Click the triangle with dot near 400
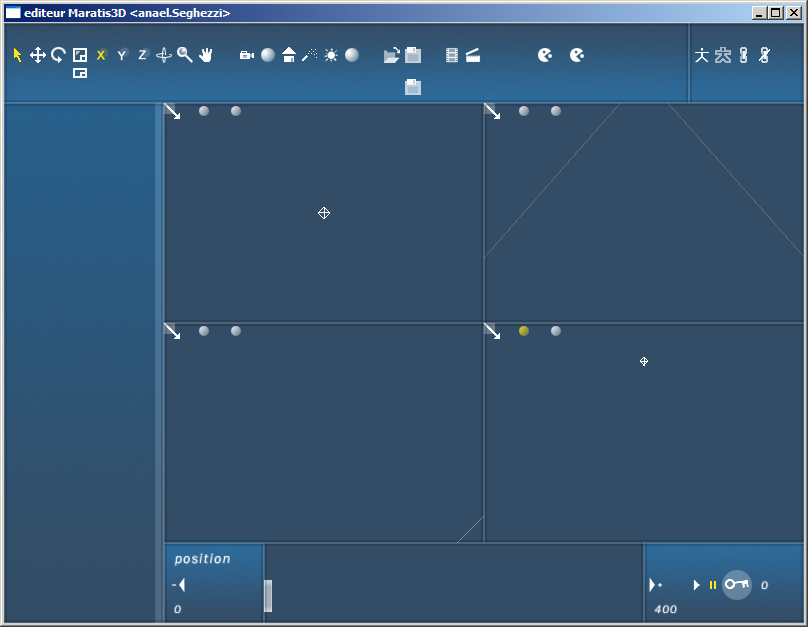 point(655,585)
